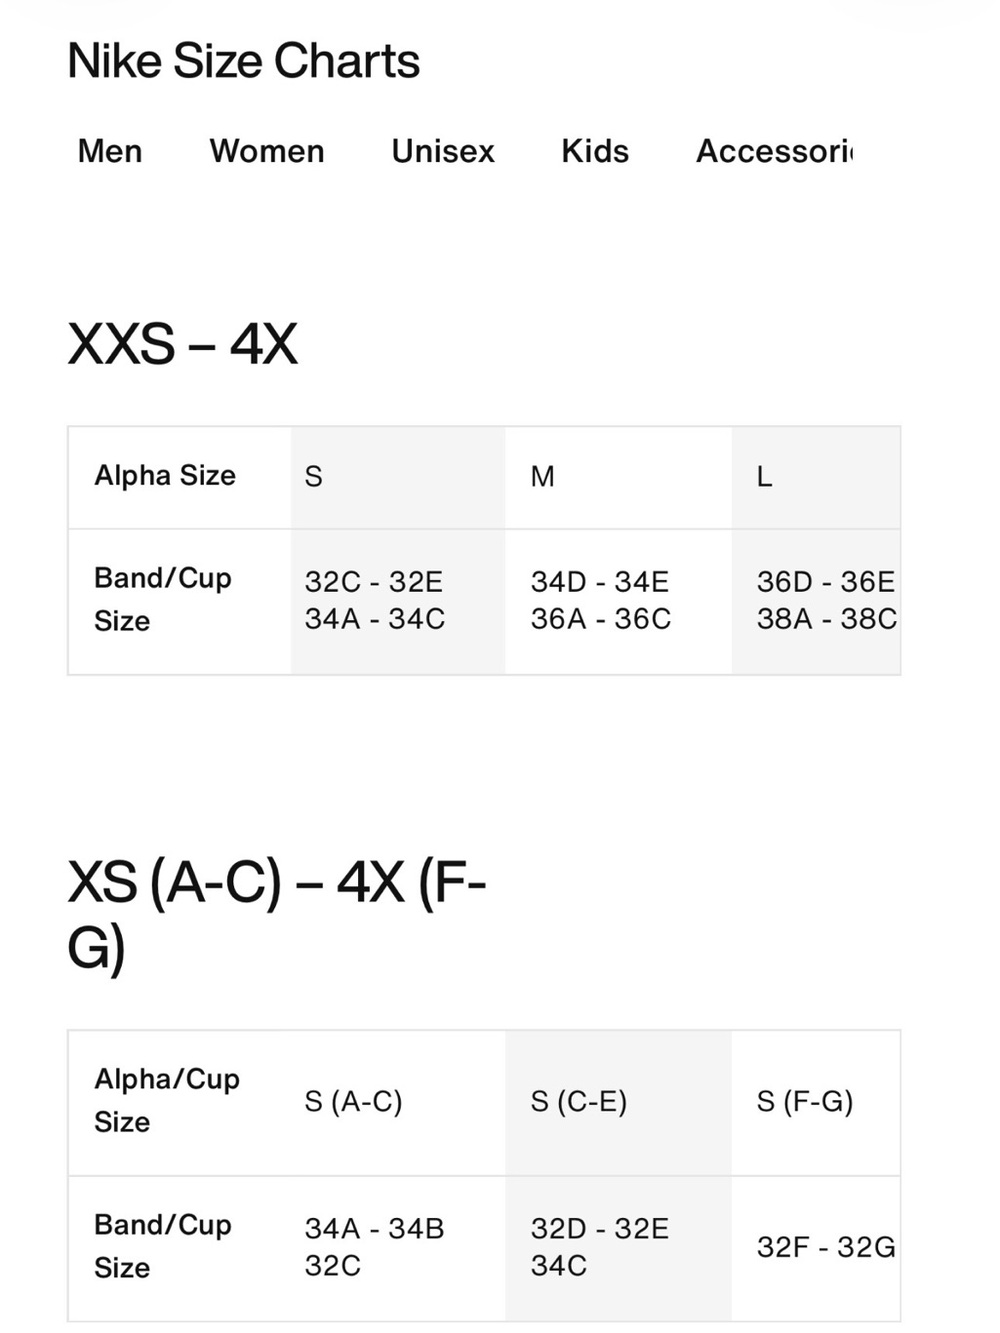Viewport: 1000px width, 1333px height.
Task: Select the S alpha size cell
Action: [x=398, y=477]
